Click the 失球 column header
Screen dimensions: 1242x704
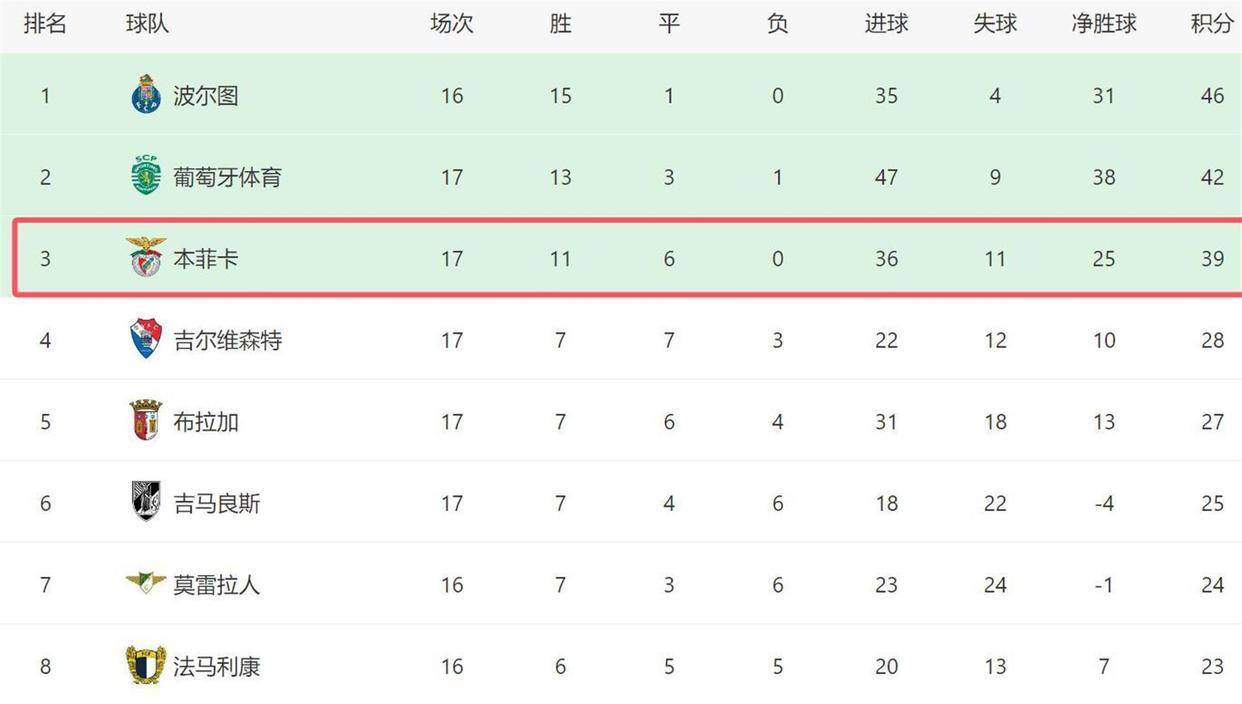[995, 24]
